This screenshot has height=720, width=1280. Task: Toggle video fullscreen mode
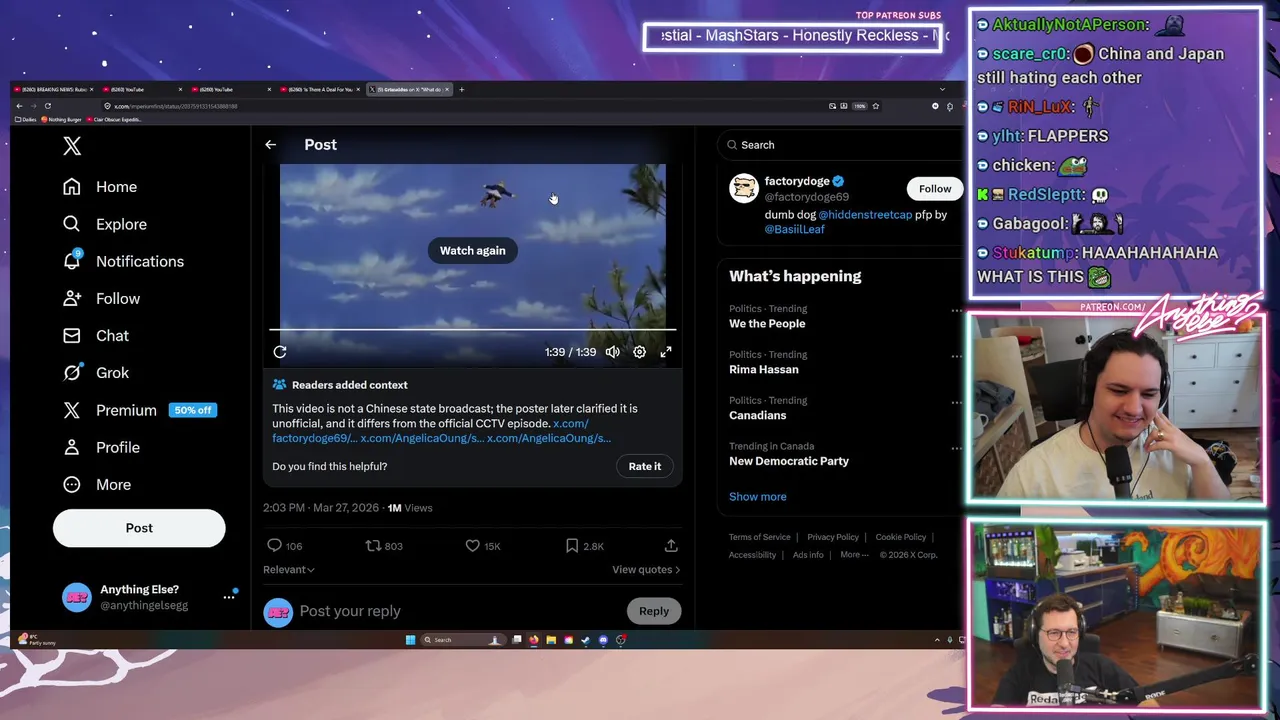[x=666, y=352]
